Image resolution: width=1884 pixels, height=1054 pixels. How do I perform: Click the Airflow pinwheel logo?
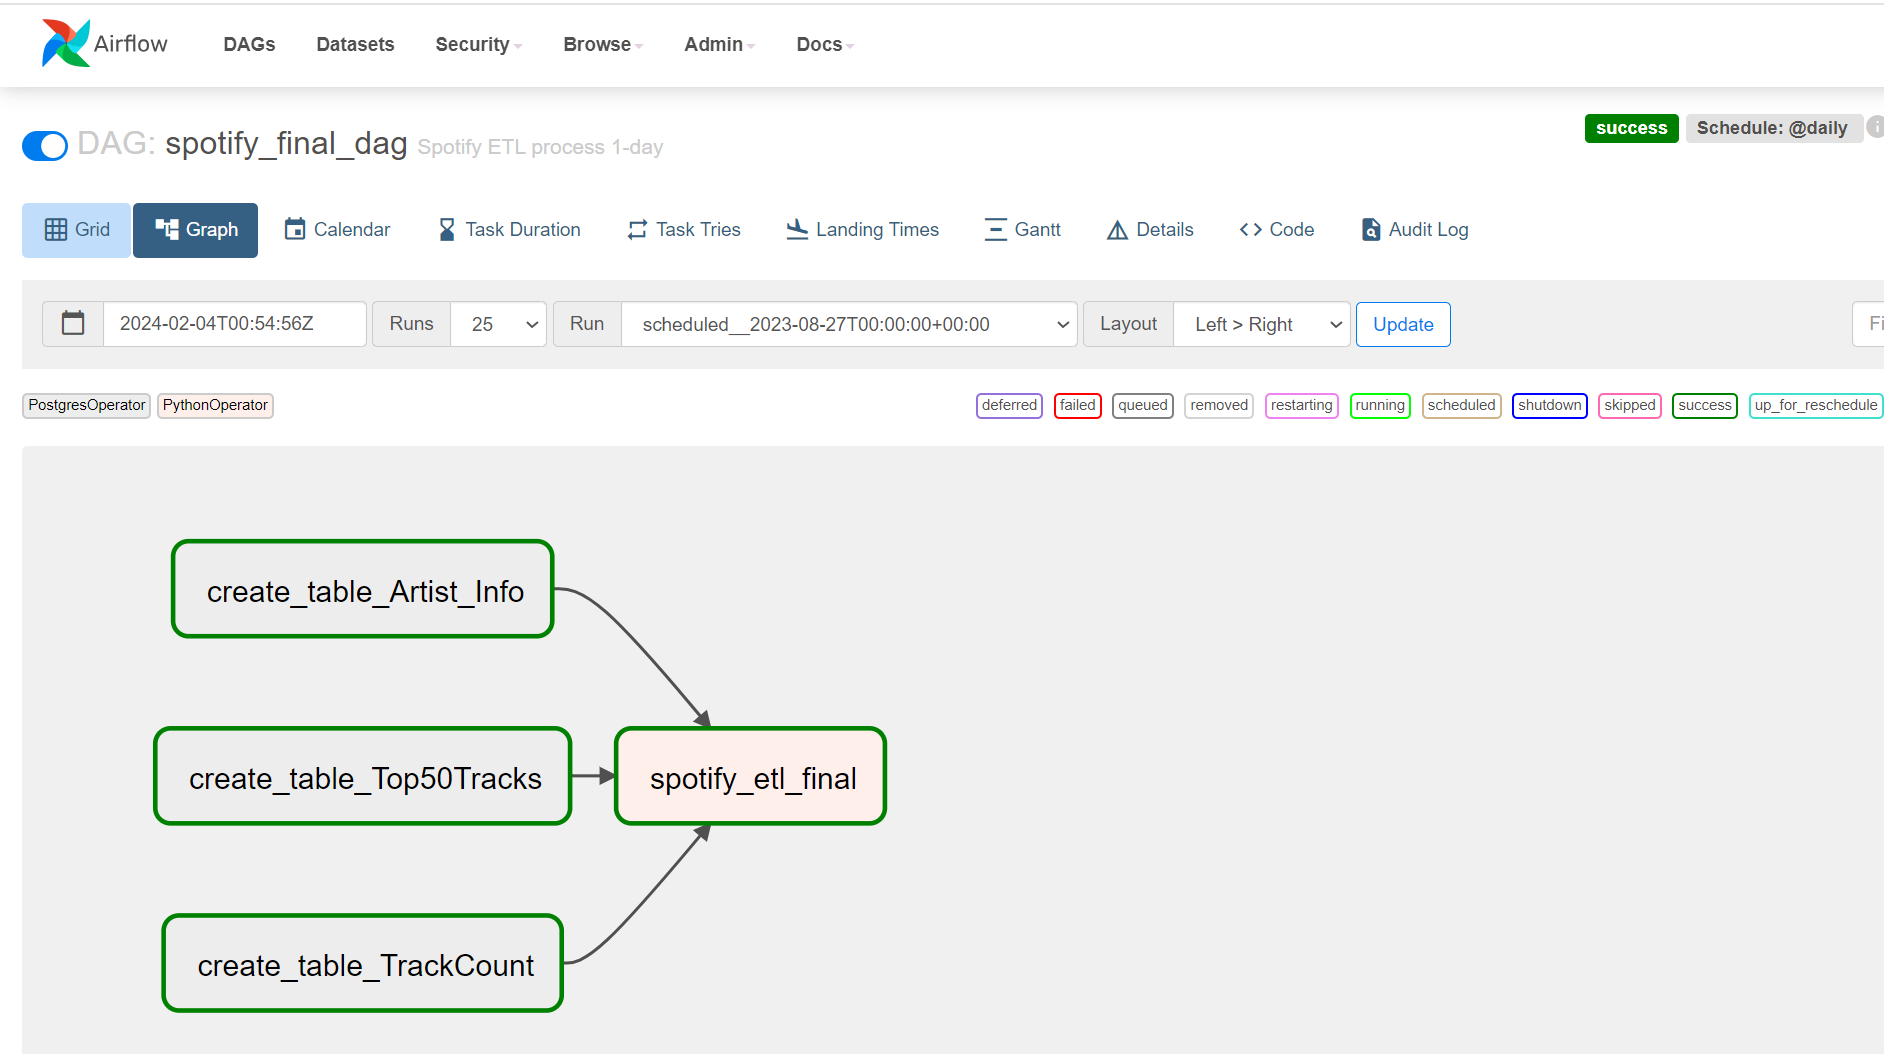pos(66,43)
